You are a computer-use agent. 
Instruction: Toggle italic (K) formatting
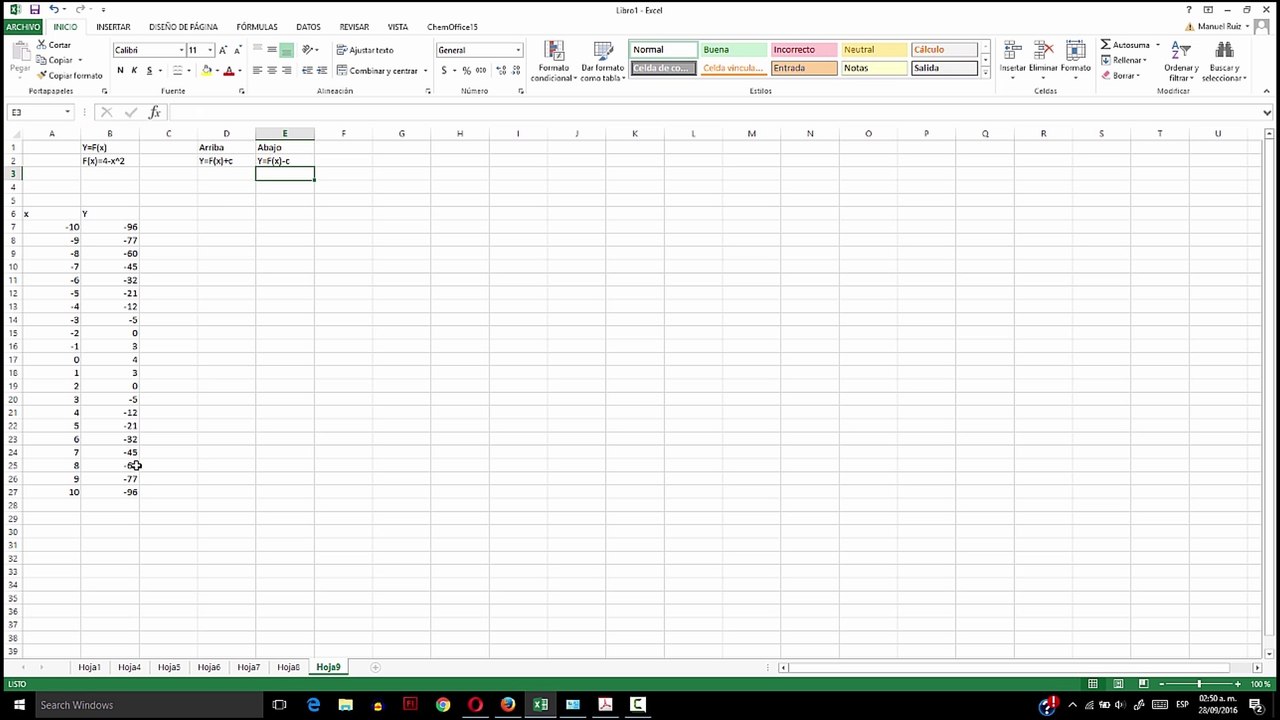[134, 71]
